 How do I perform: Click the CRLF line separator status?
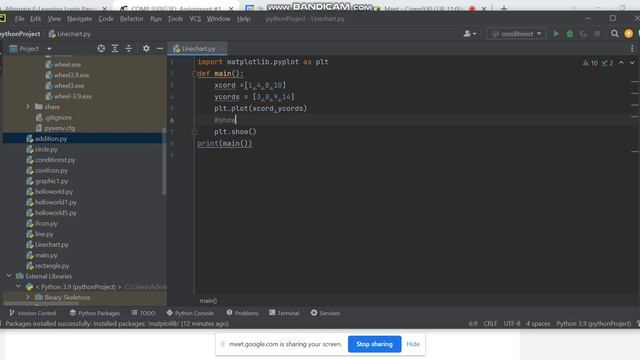point(490,324)
